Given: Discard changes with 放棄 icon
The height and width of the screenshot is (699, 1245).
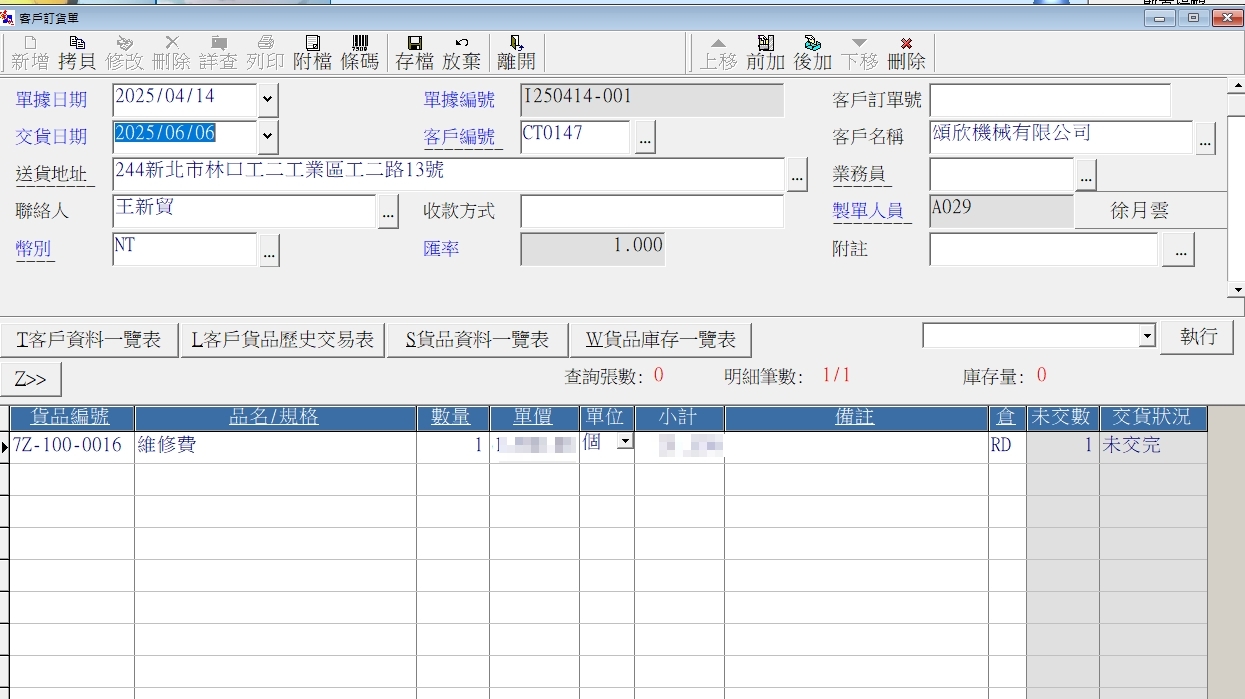Looking at the screenshot, I should 462,52.
